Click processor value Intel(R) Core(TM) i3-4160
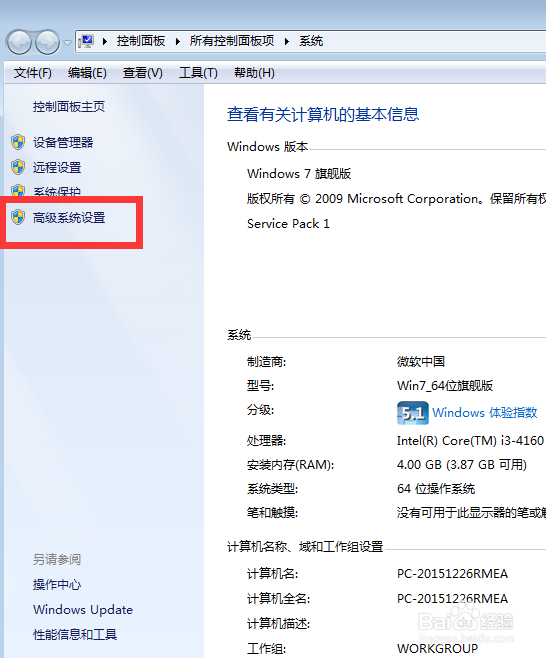This screenshot has width=546, height=658. 470,441
